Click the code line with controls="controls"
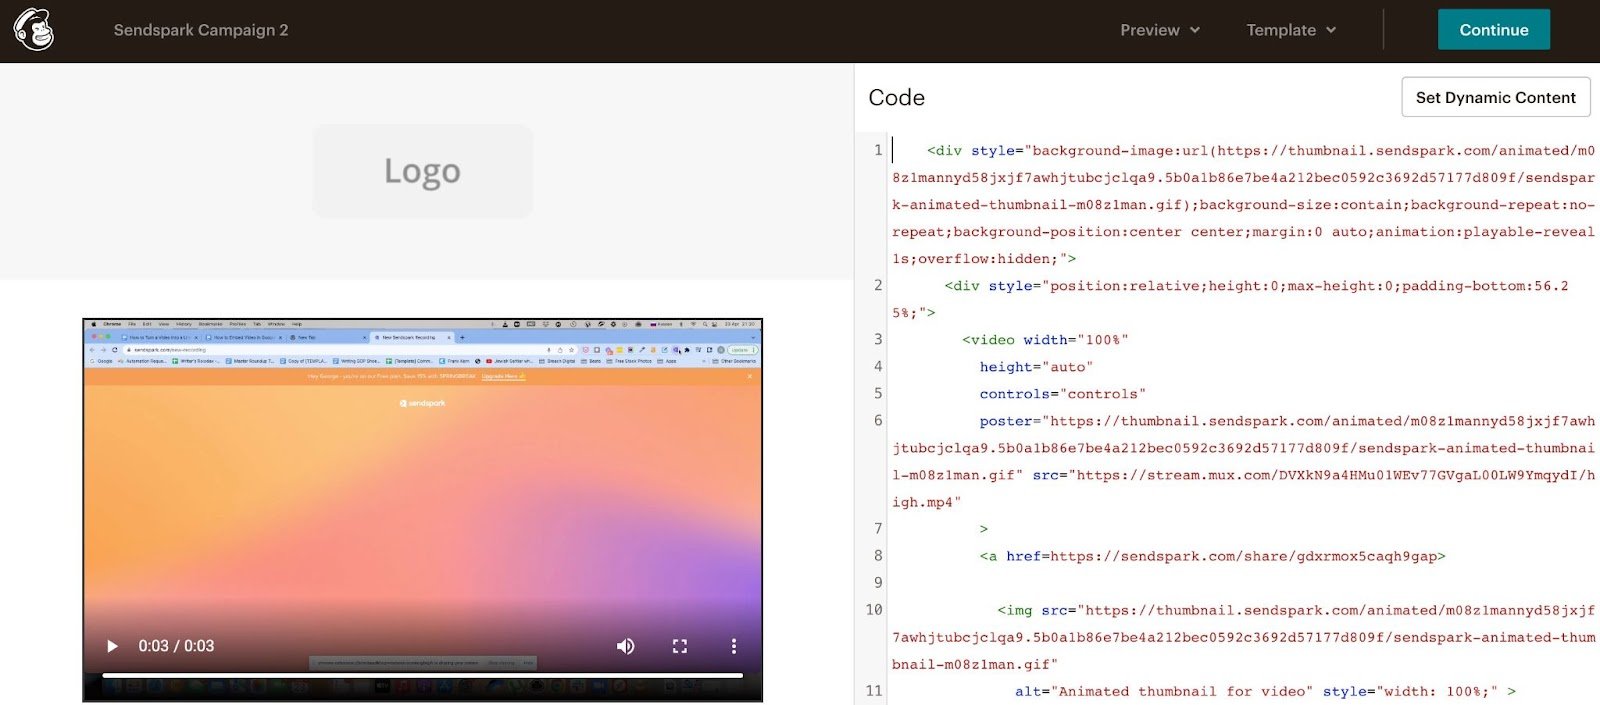Image resolution: width=1600 pixels, height=705 pixels. [1062, 394]
